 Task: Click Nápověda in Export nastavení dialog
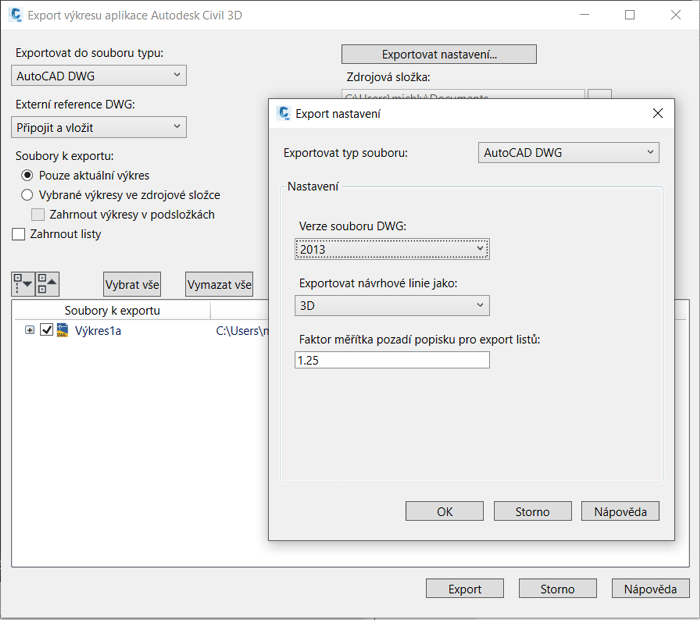point(619,511)
